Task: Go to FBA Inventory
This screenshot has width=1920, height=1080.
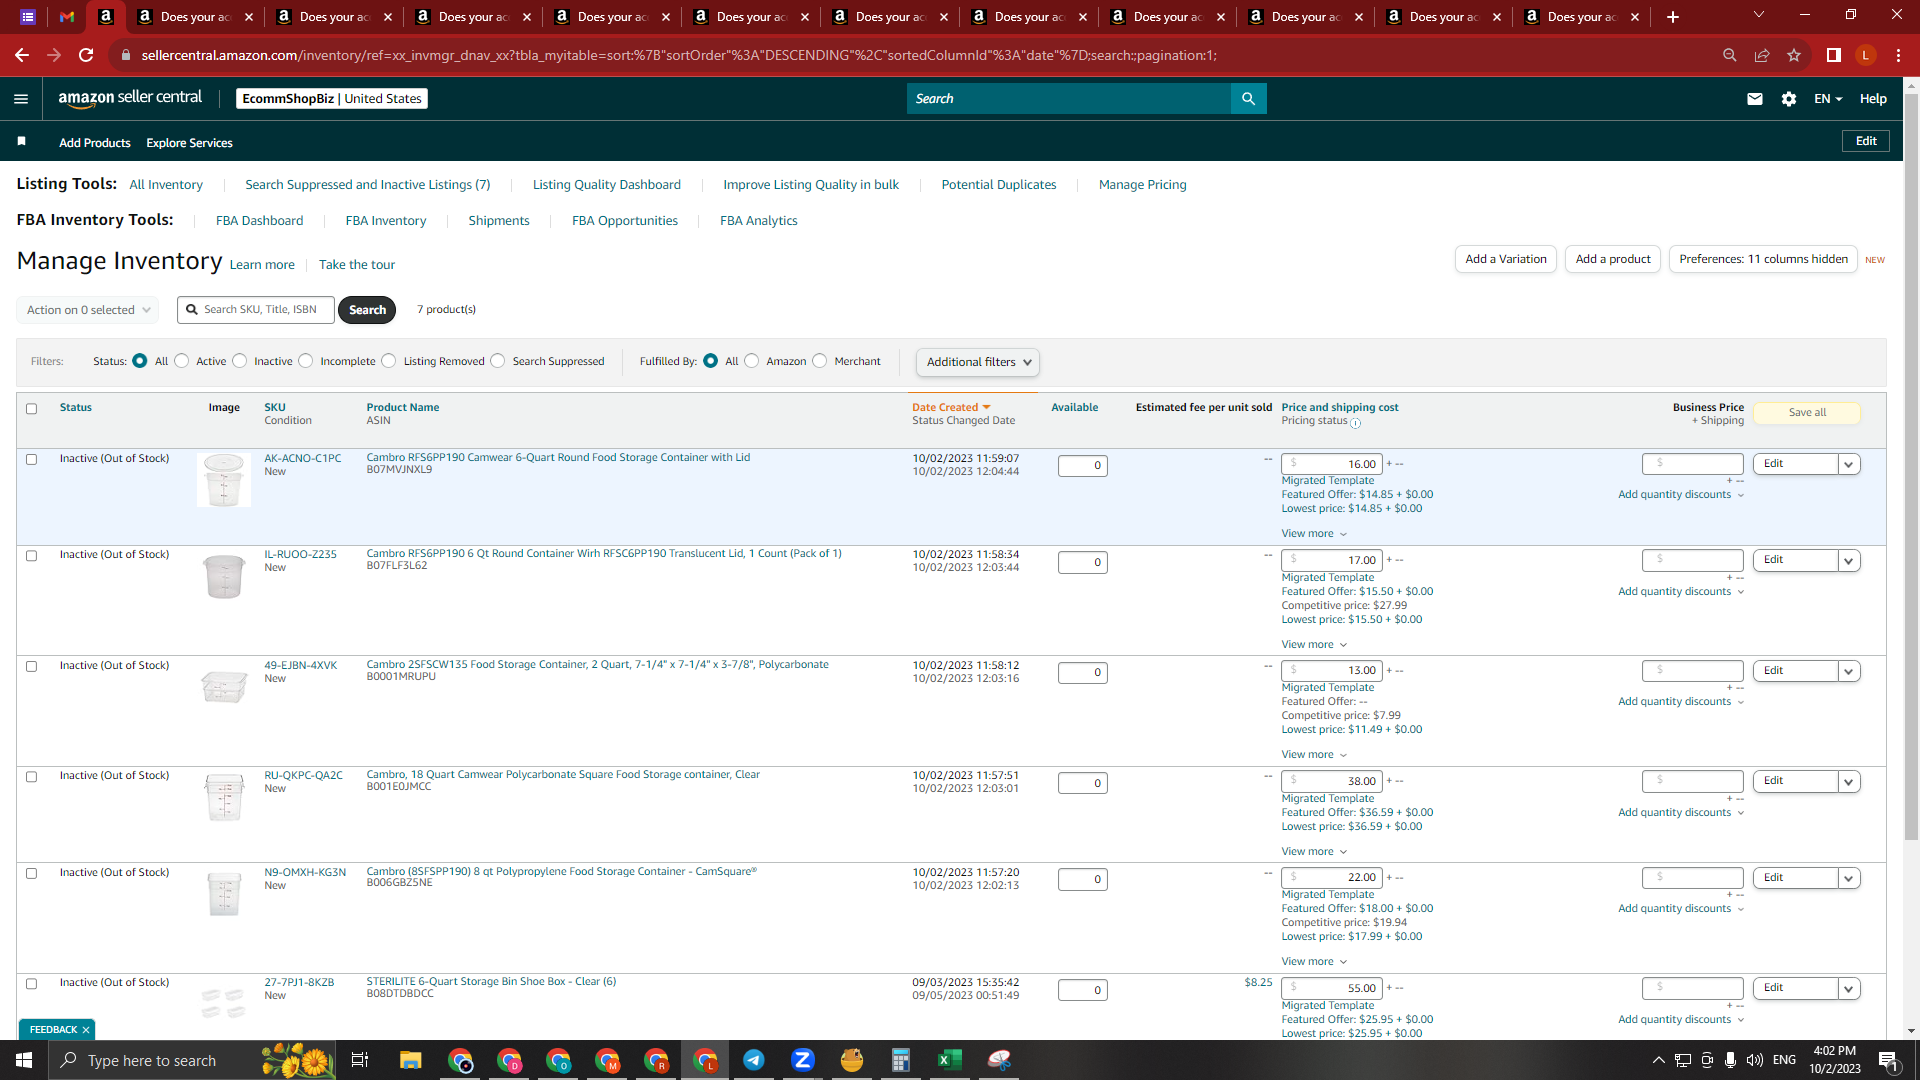Action: click(386, 221)
